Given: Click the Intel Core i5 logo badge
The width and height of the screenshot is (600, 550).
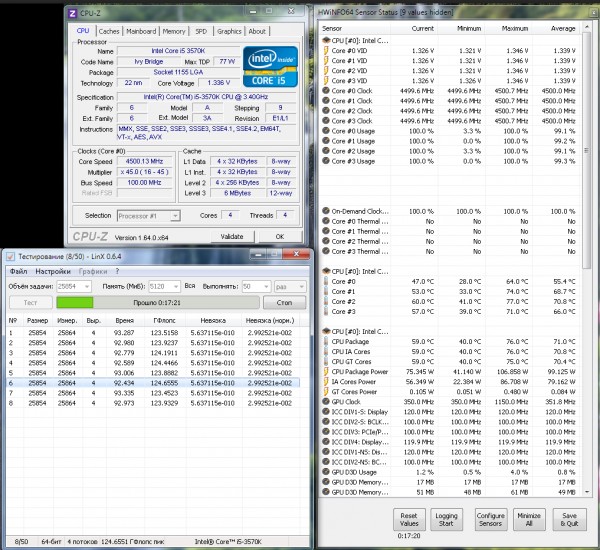Looking at the screenshot, I should click(270, 67).
